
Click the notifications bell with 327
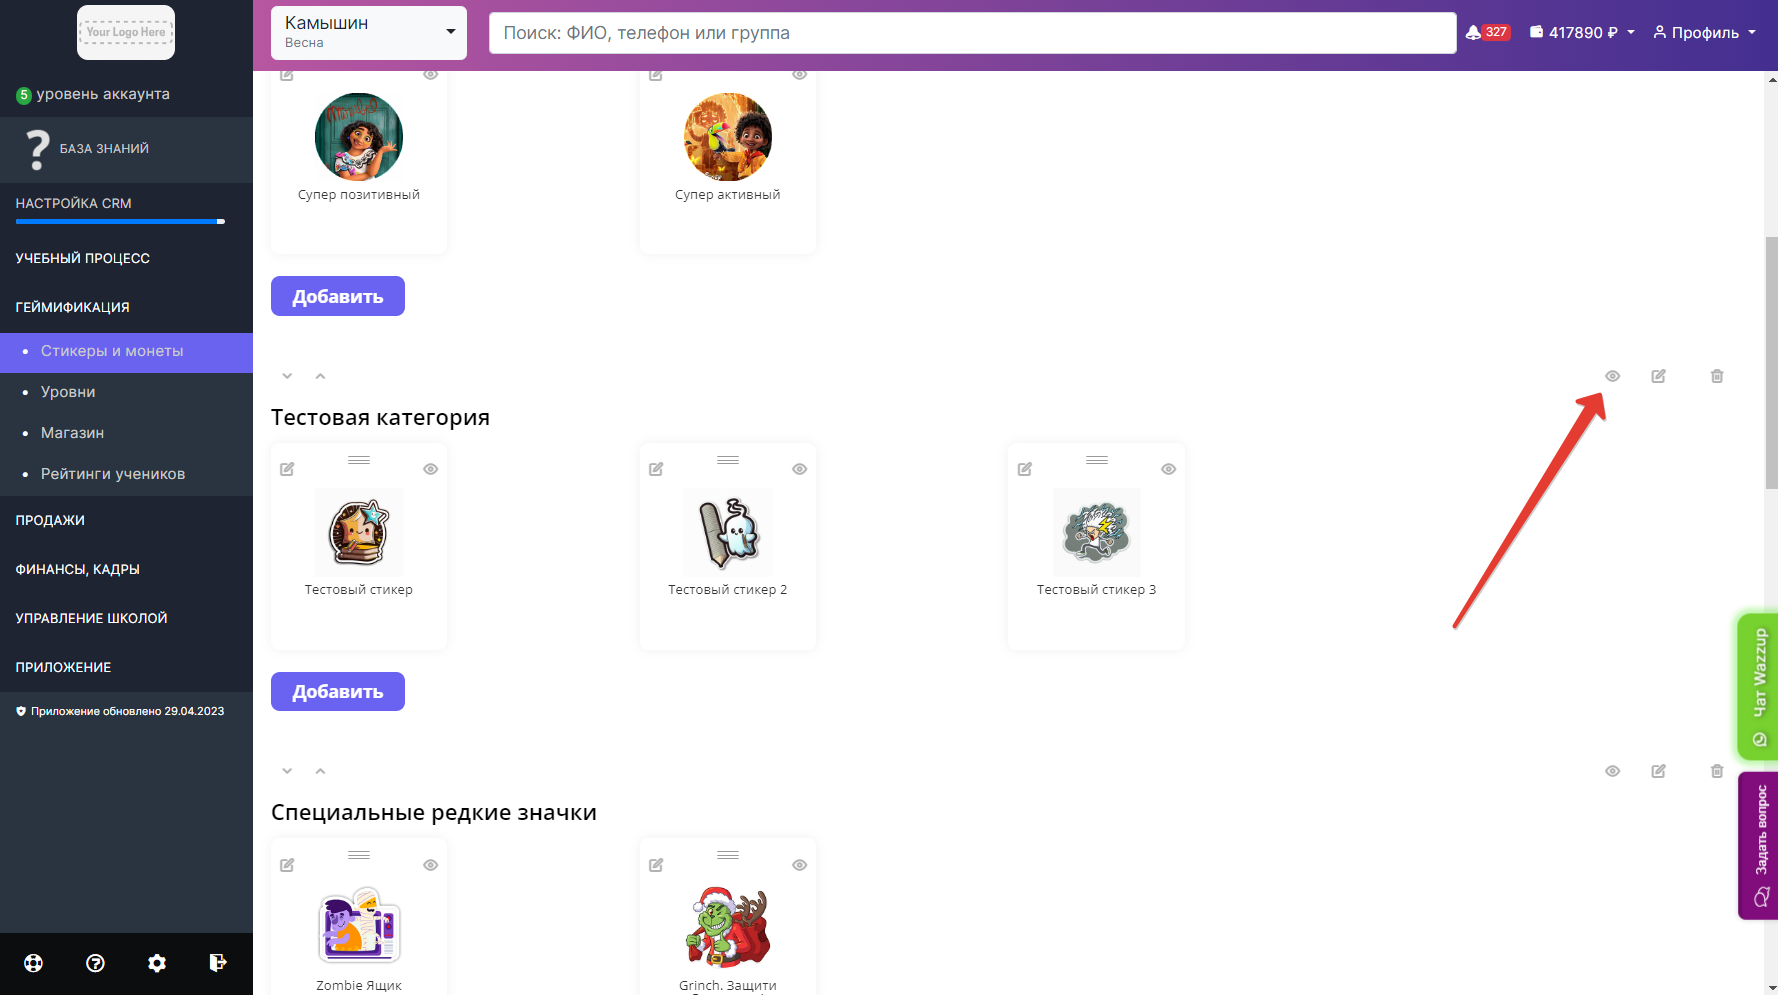tap(1487, 32)
